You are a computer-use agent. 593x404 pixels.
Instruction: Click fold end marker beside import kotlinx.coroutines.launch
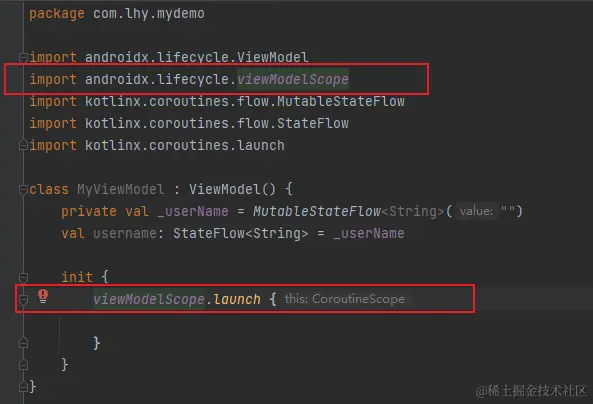point(23,145)
